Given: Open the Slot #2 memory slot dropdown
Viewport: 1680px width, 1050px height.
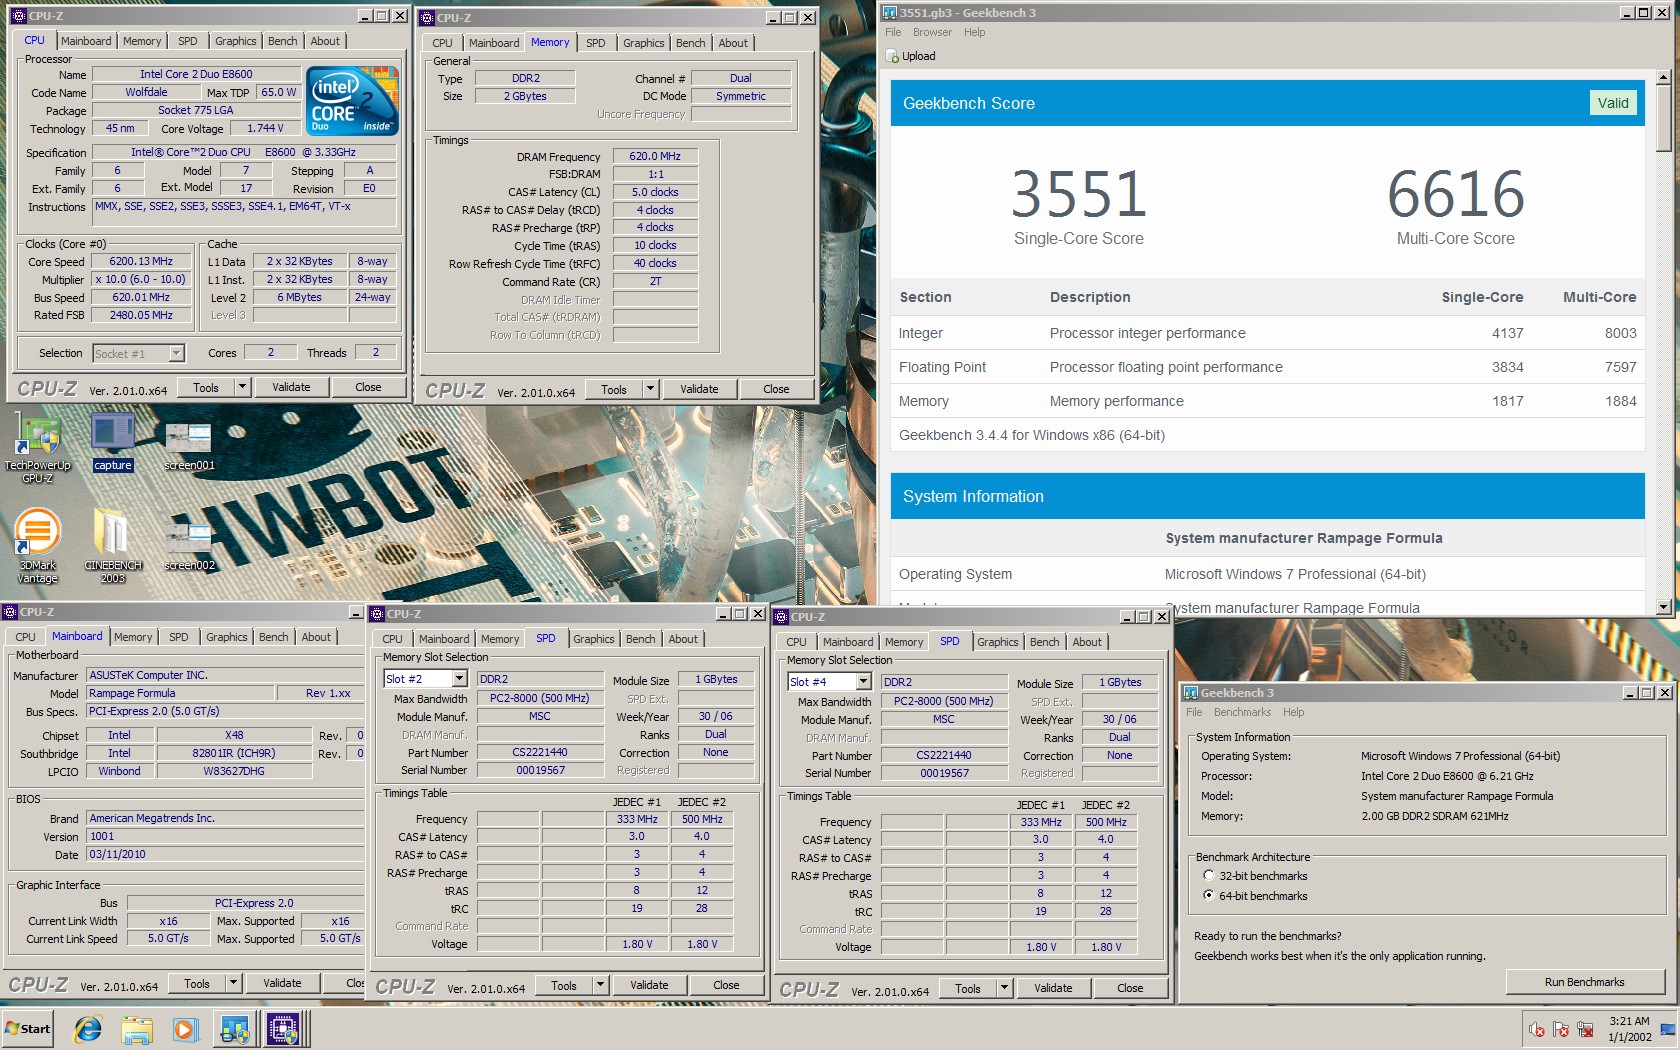Looking at the screenshot, I should click(459, 679).
